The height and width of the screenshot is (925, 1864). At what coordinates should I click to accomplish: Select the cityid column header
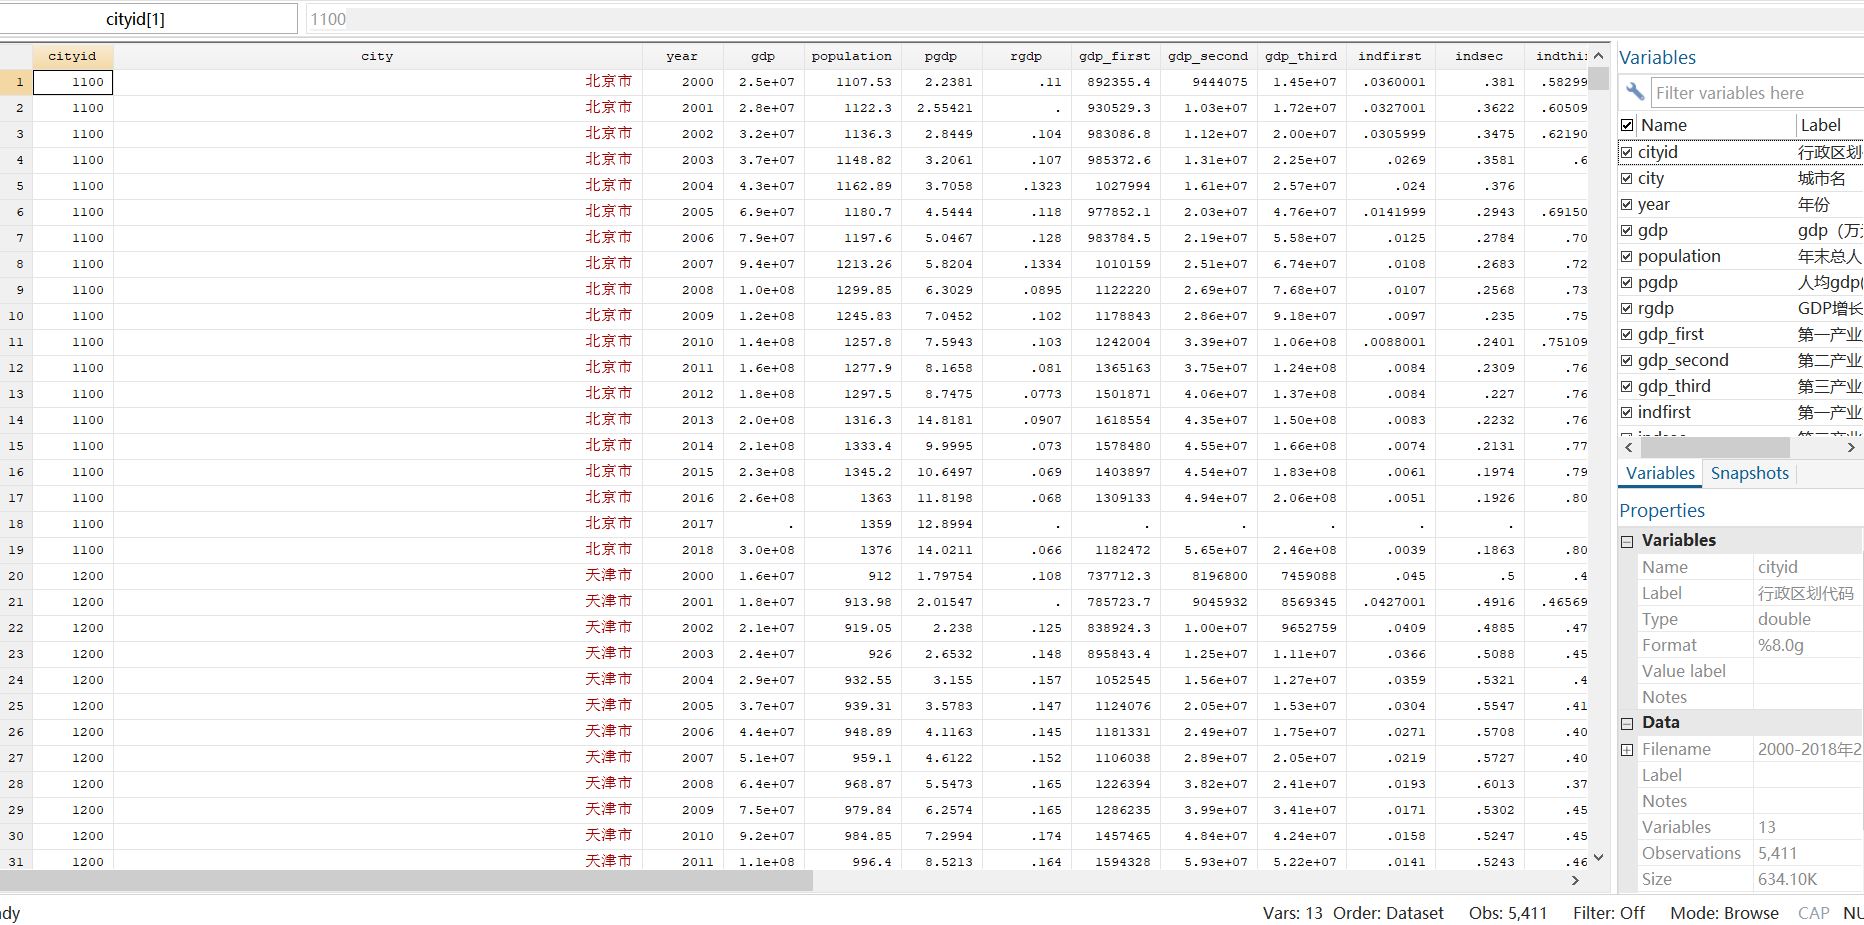pyautogui.click(x=73, y=56)
